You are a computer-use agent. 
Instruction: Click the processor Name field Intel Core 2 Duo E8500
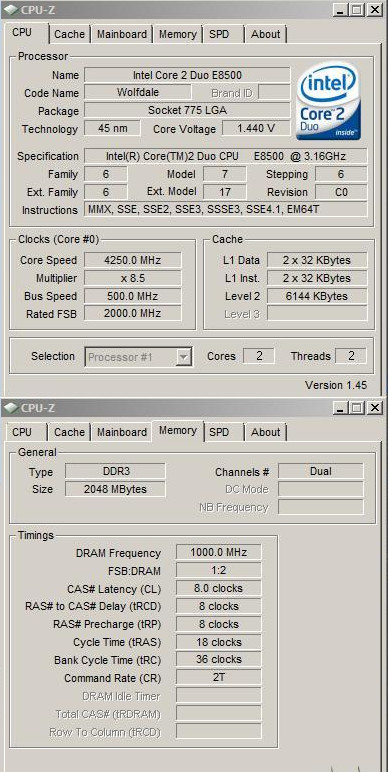(x=187, y=75)
